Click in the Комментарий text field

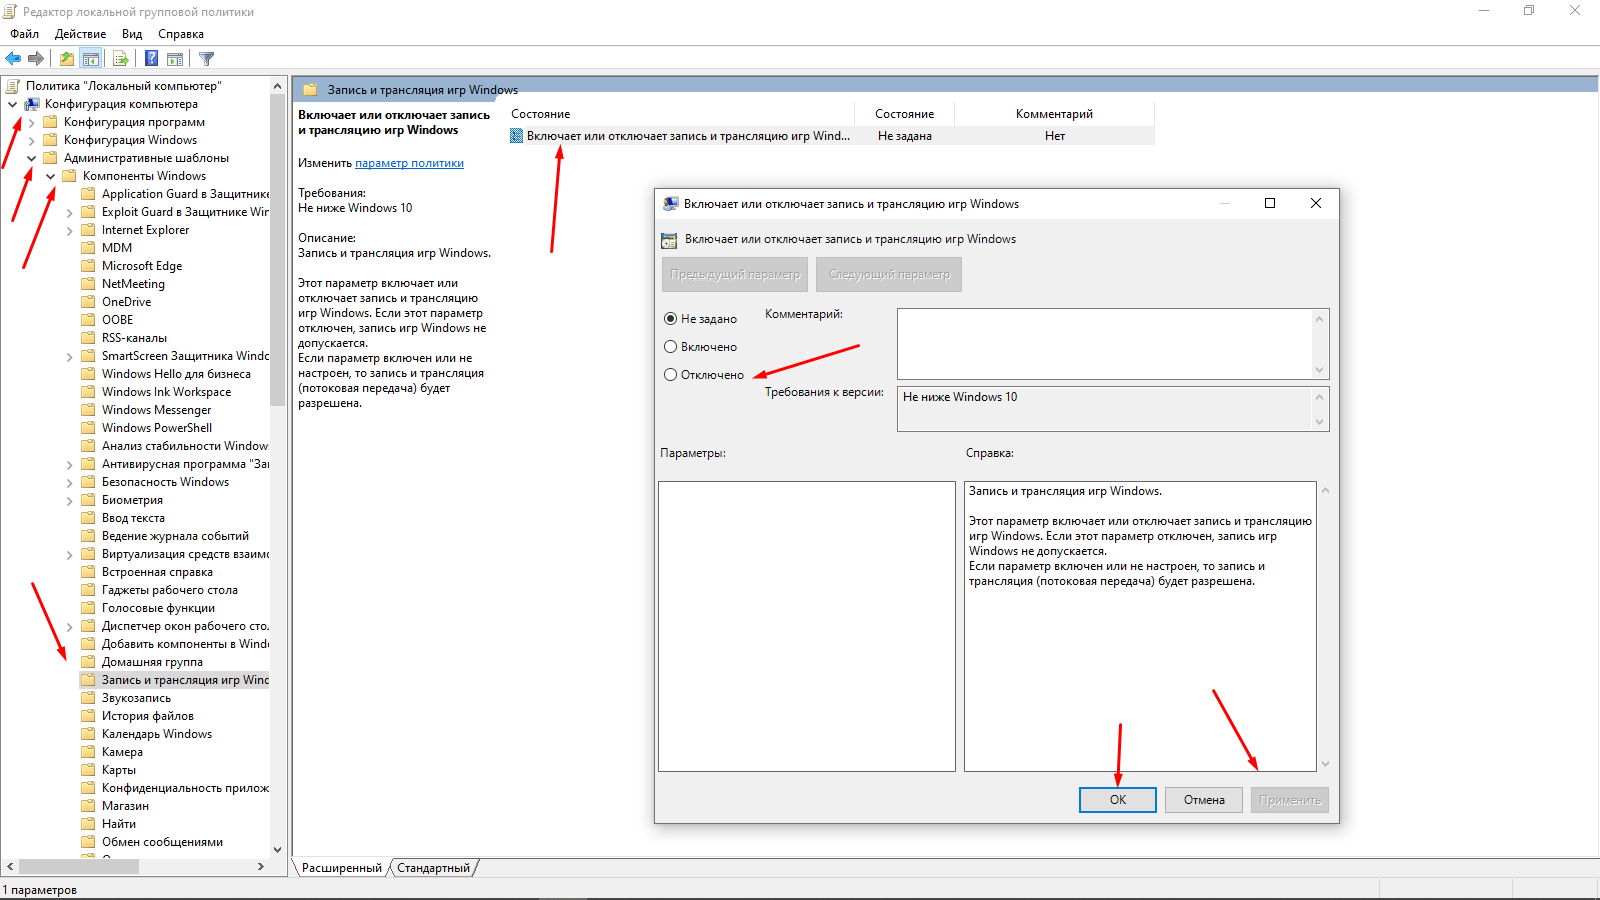(1105, 343)
